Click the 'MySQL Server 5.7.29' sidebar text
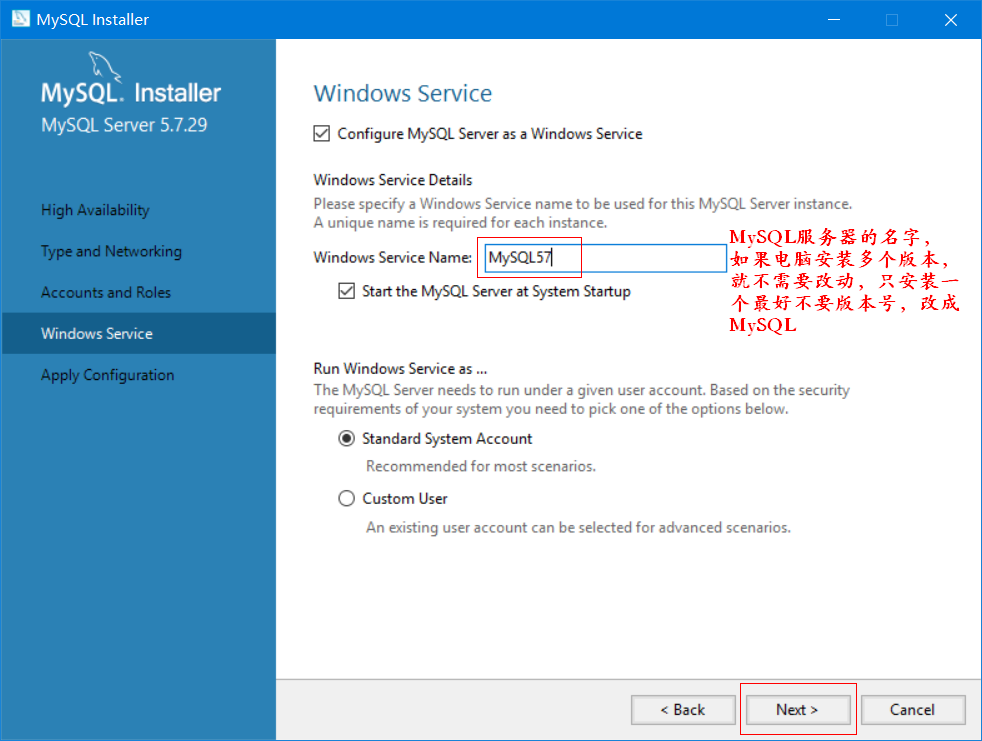This screenshot has width=982, height=741. (124, 125)
